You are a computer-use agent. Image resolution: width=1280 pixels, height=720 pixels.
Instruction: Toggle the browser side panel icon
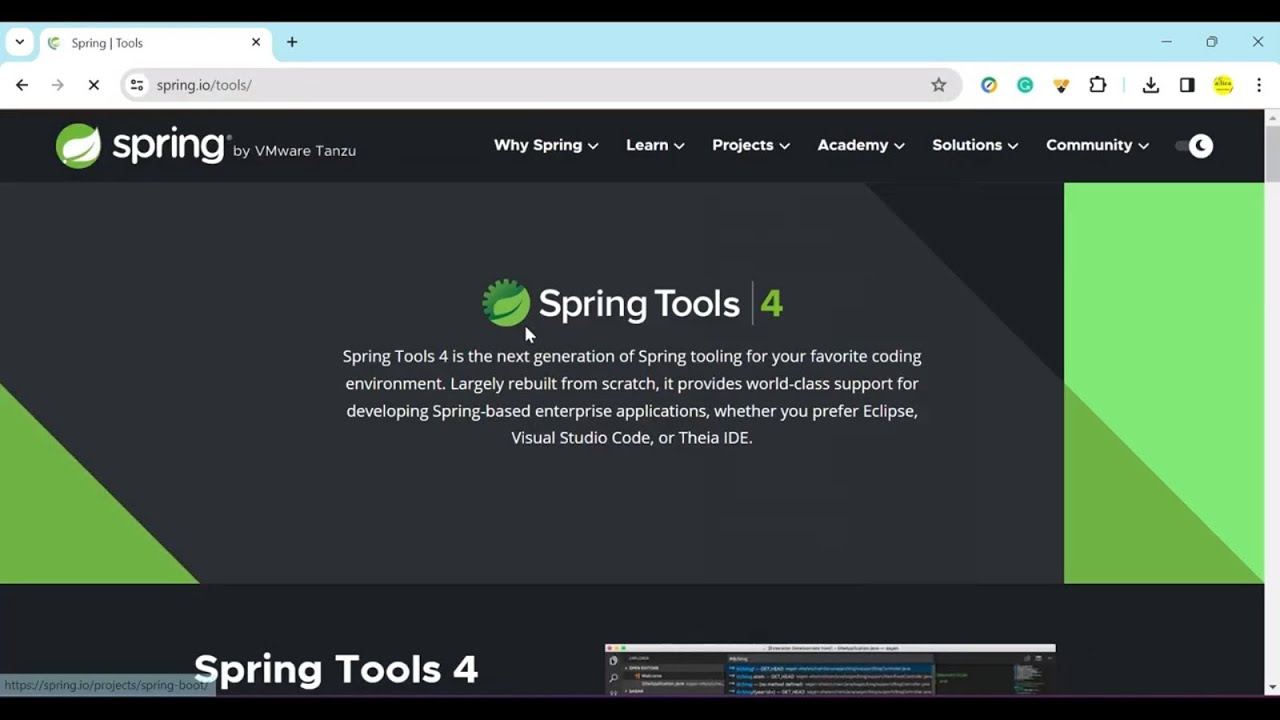tap(1187, 85)
